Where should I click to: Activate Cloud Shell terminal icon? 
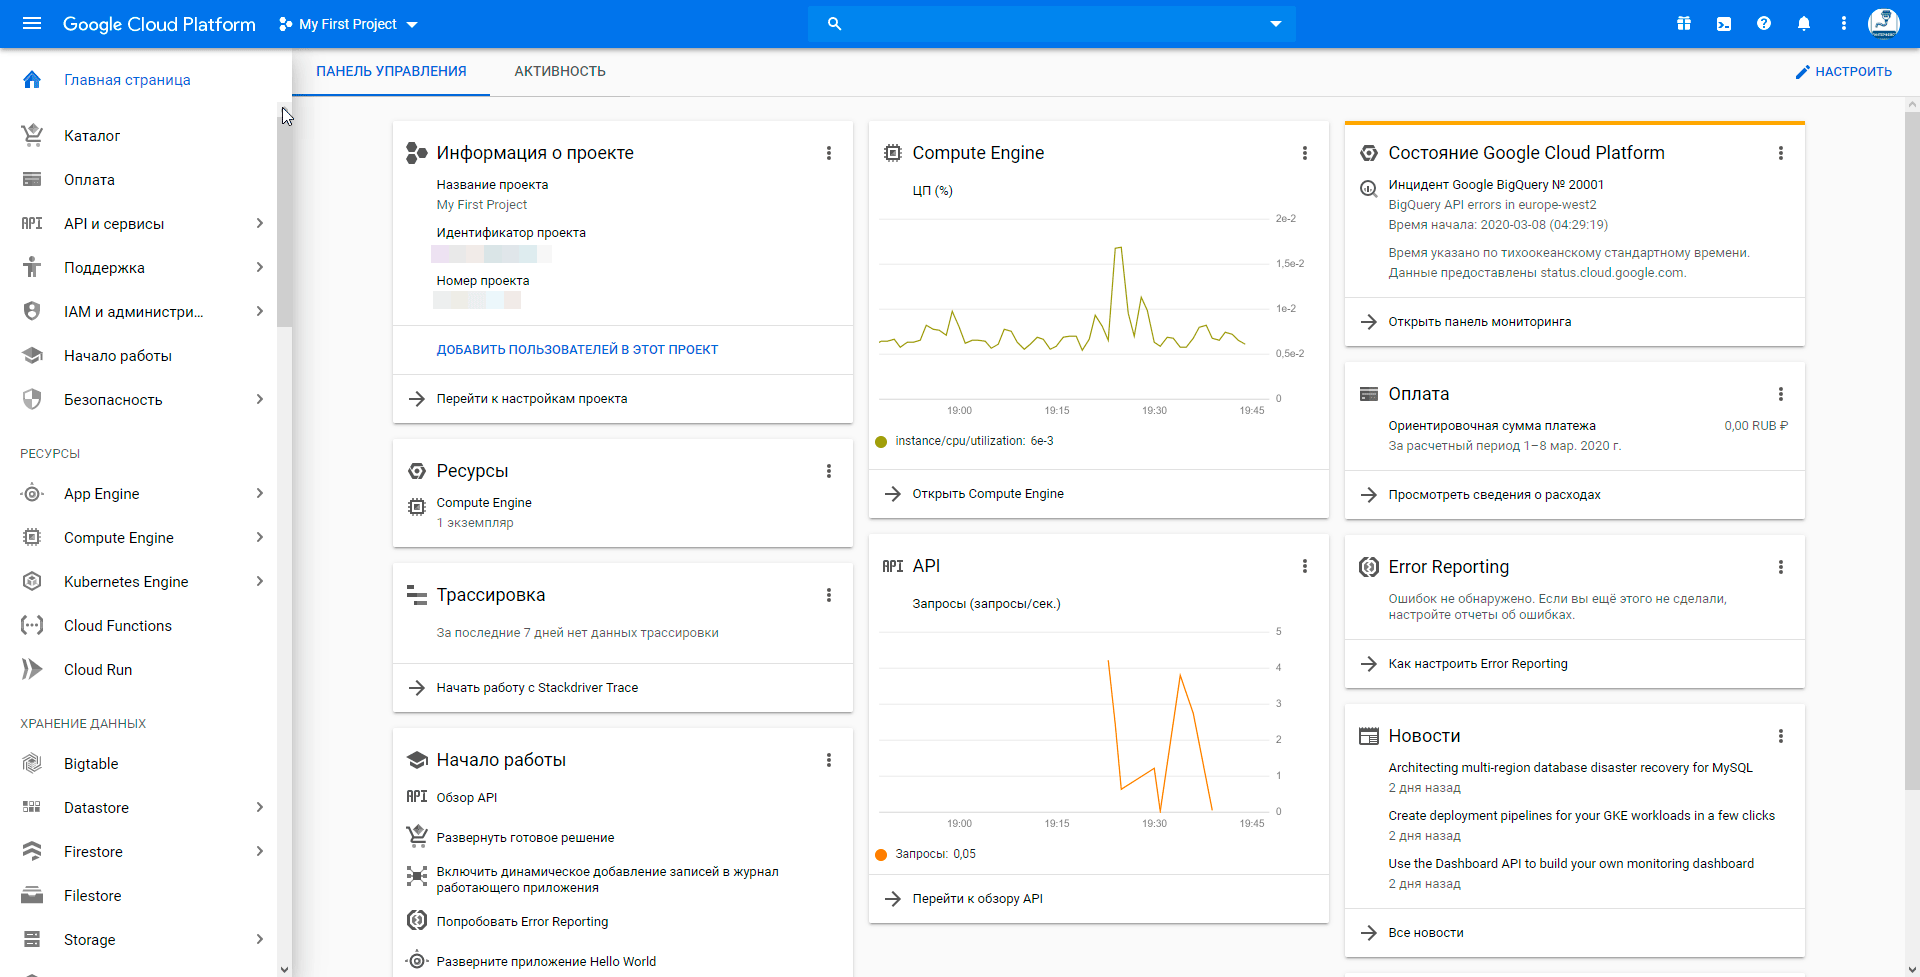click(1724, 24)
